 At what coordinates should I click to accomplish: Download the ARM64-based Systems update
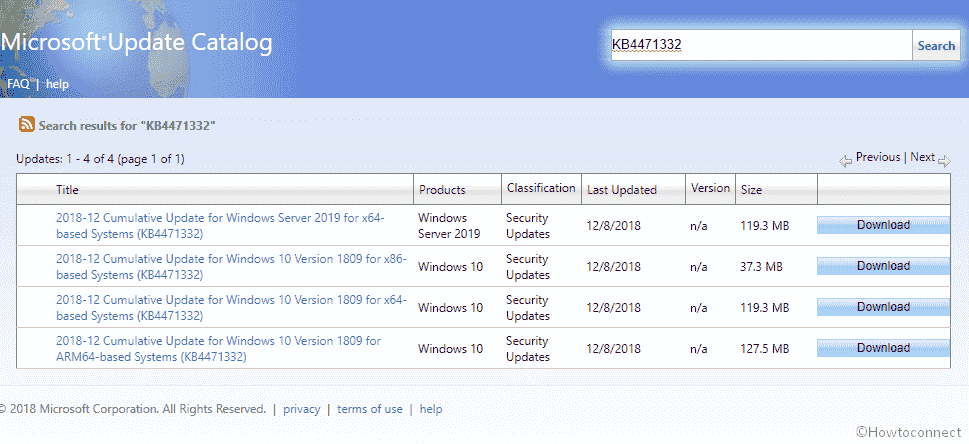[883, 348]
